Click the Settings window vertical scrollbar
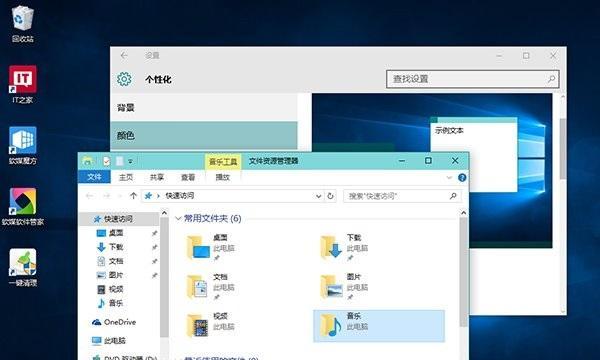600x360 pixels. point(562,149)
